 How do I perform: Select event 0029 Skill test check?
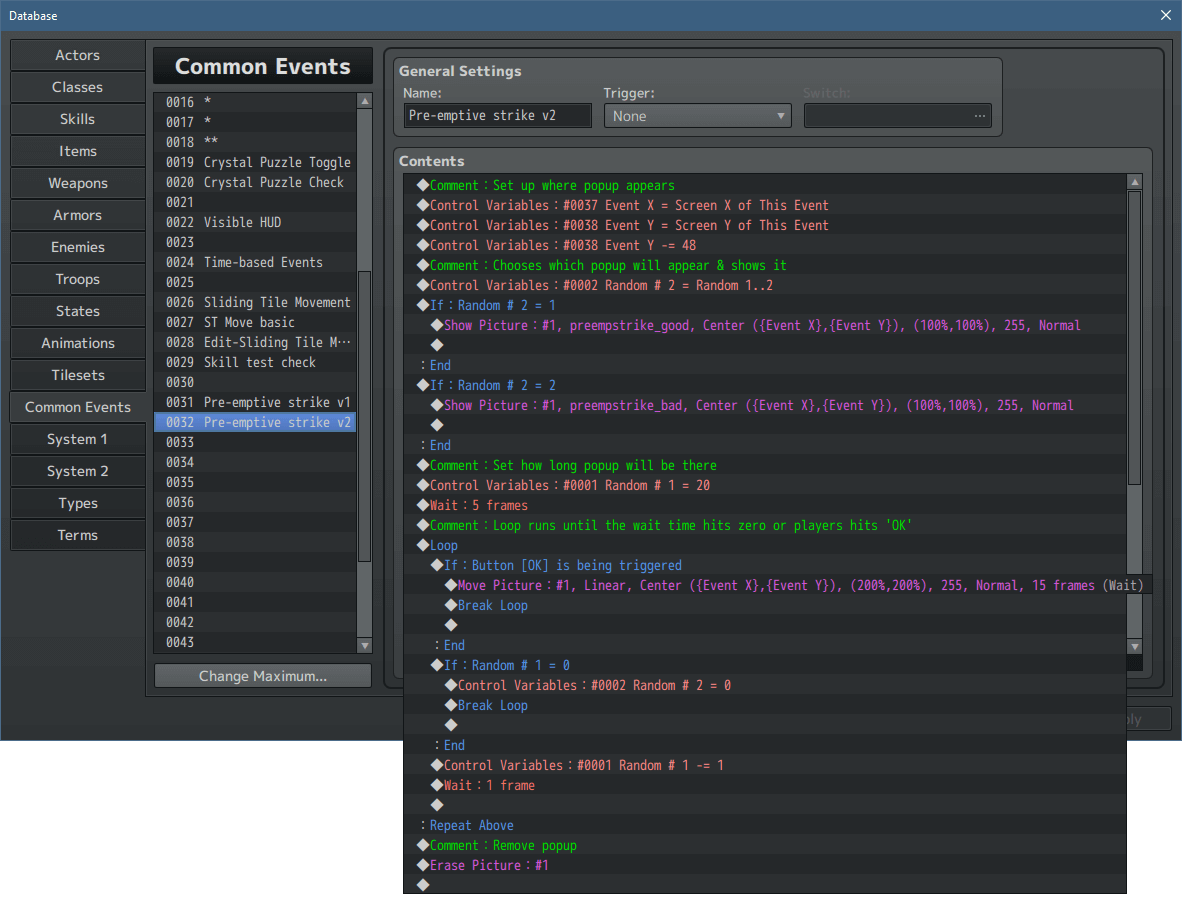256,363
